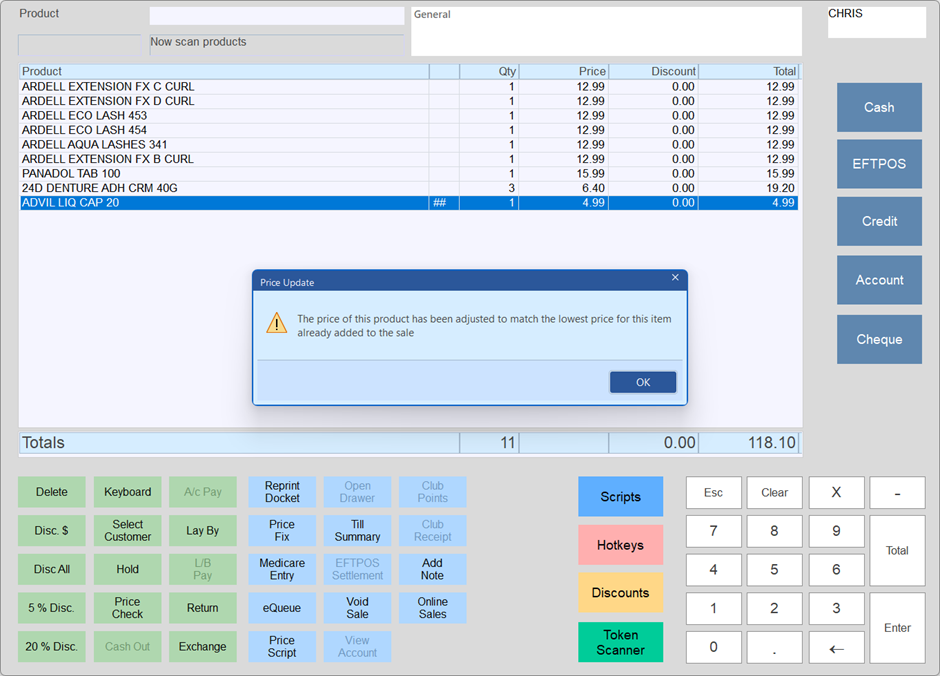Click keypad digit 5

pos(775,570)
